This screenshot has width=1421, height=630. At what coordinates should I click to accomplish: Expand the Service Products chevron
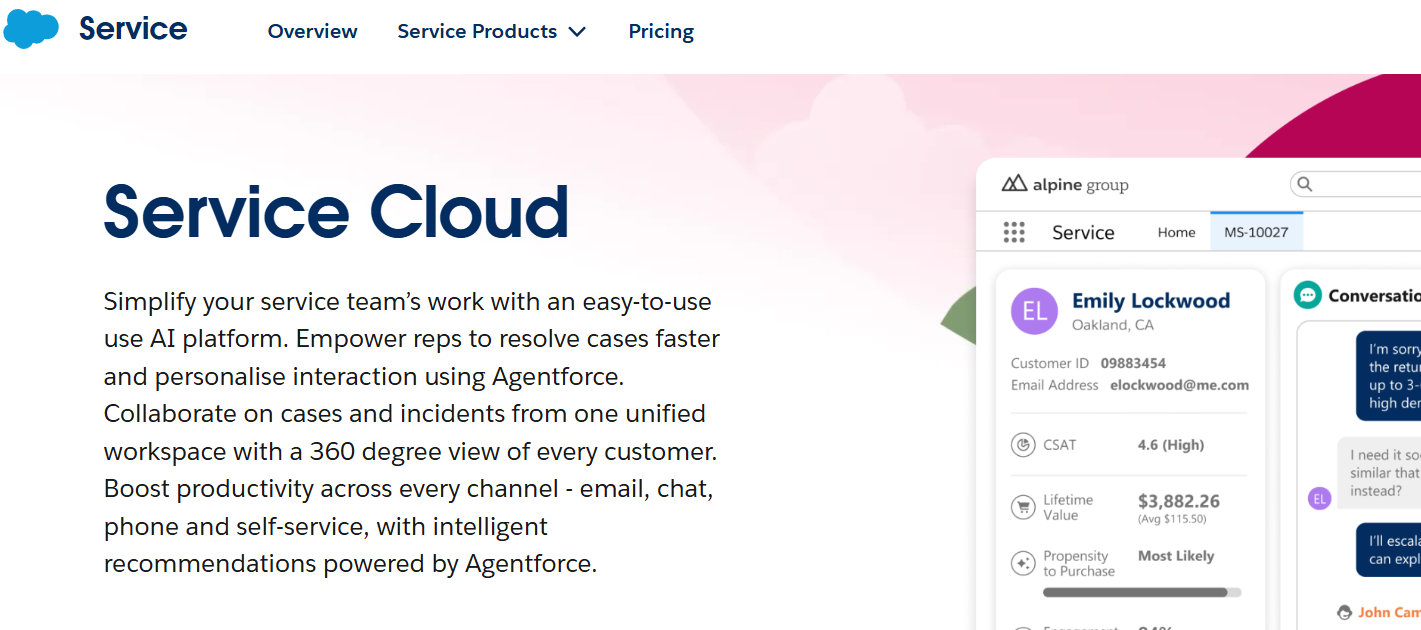point(577,32)
